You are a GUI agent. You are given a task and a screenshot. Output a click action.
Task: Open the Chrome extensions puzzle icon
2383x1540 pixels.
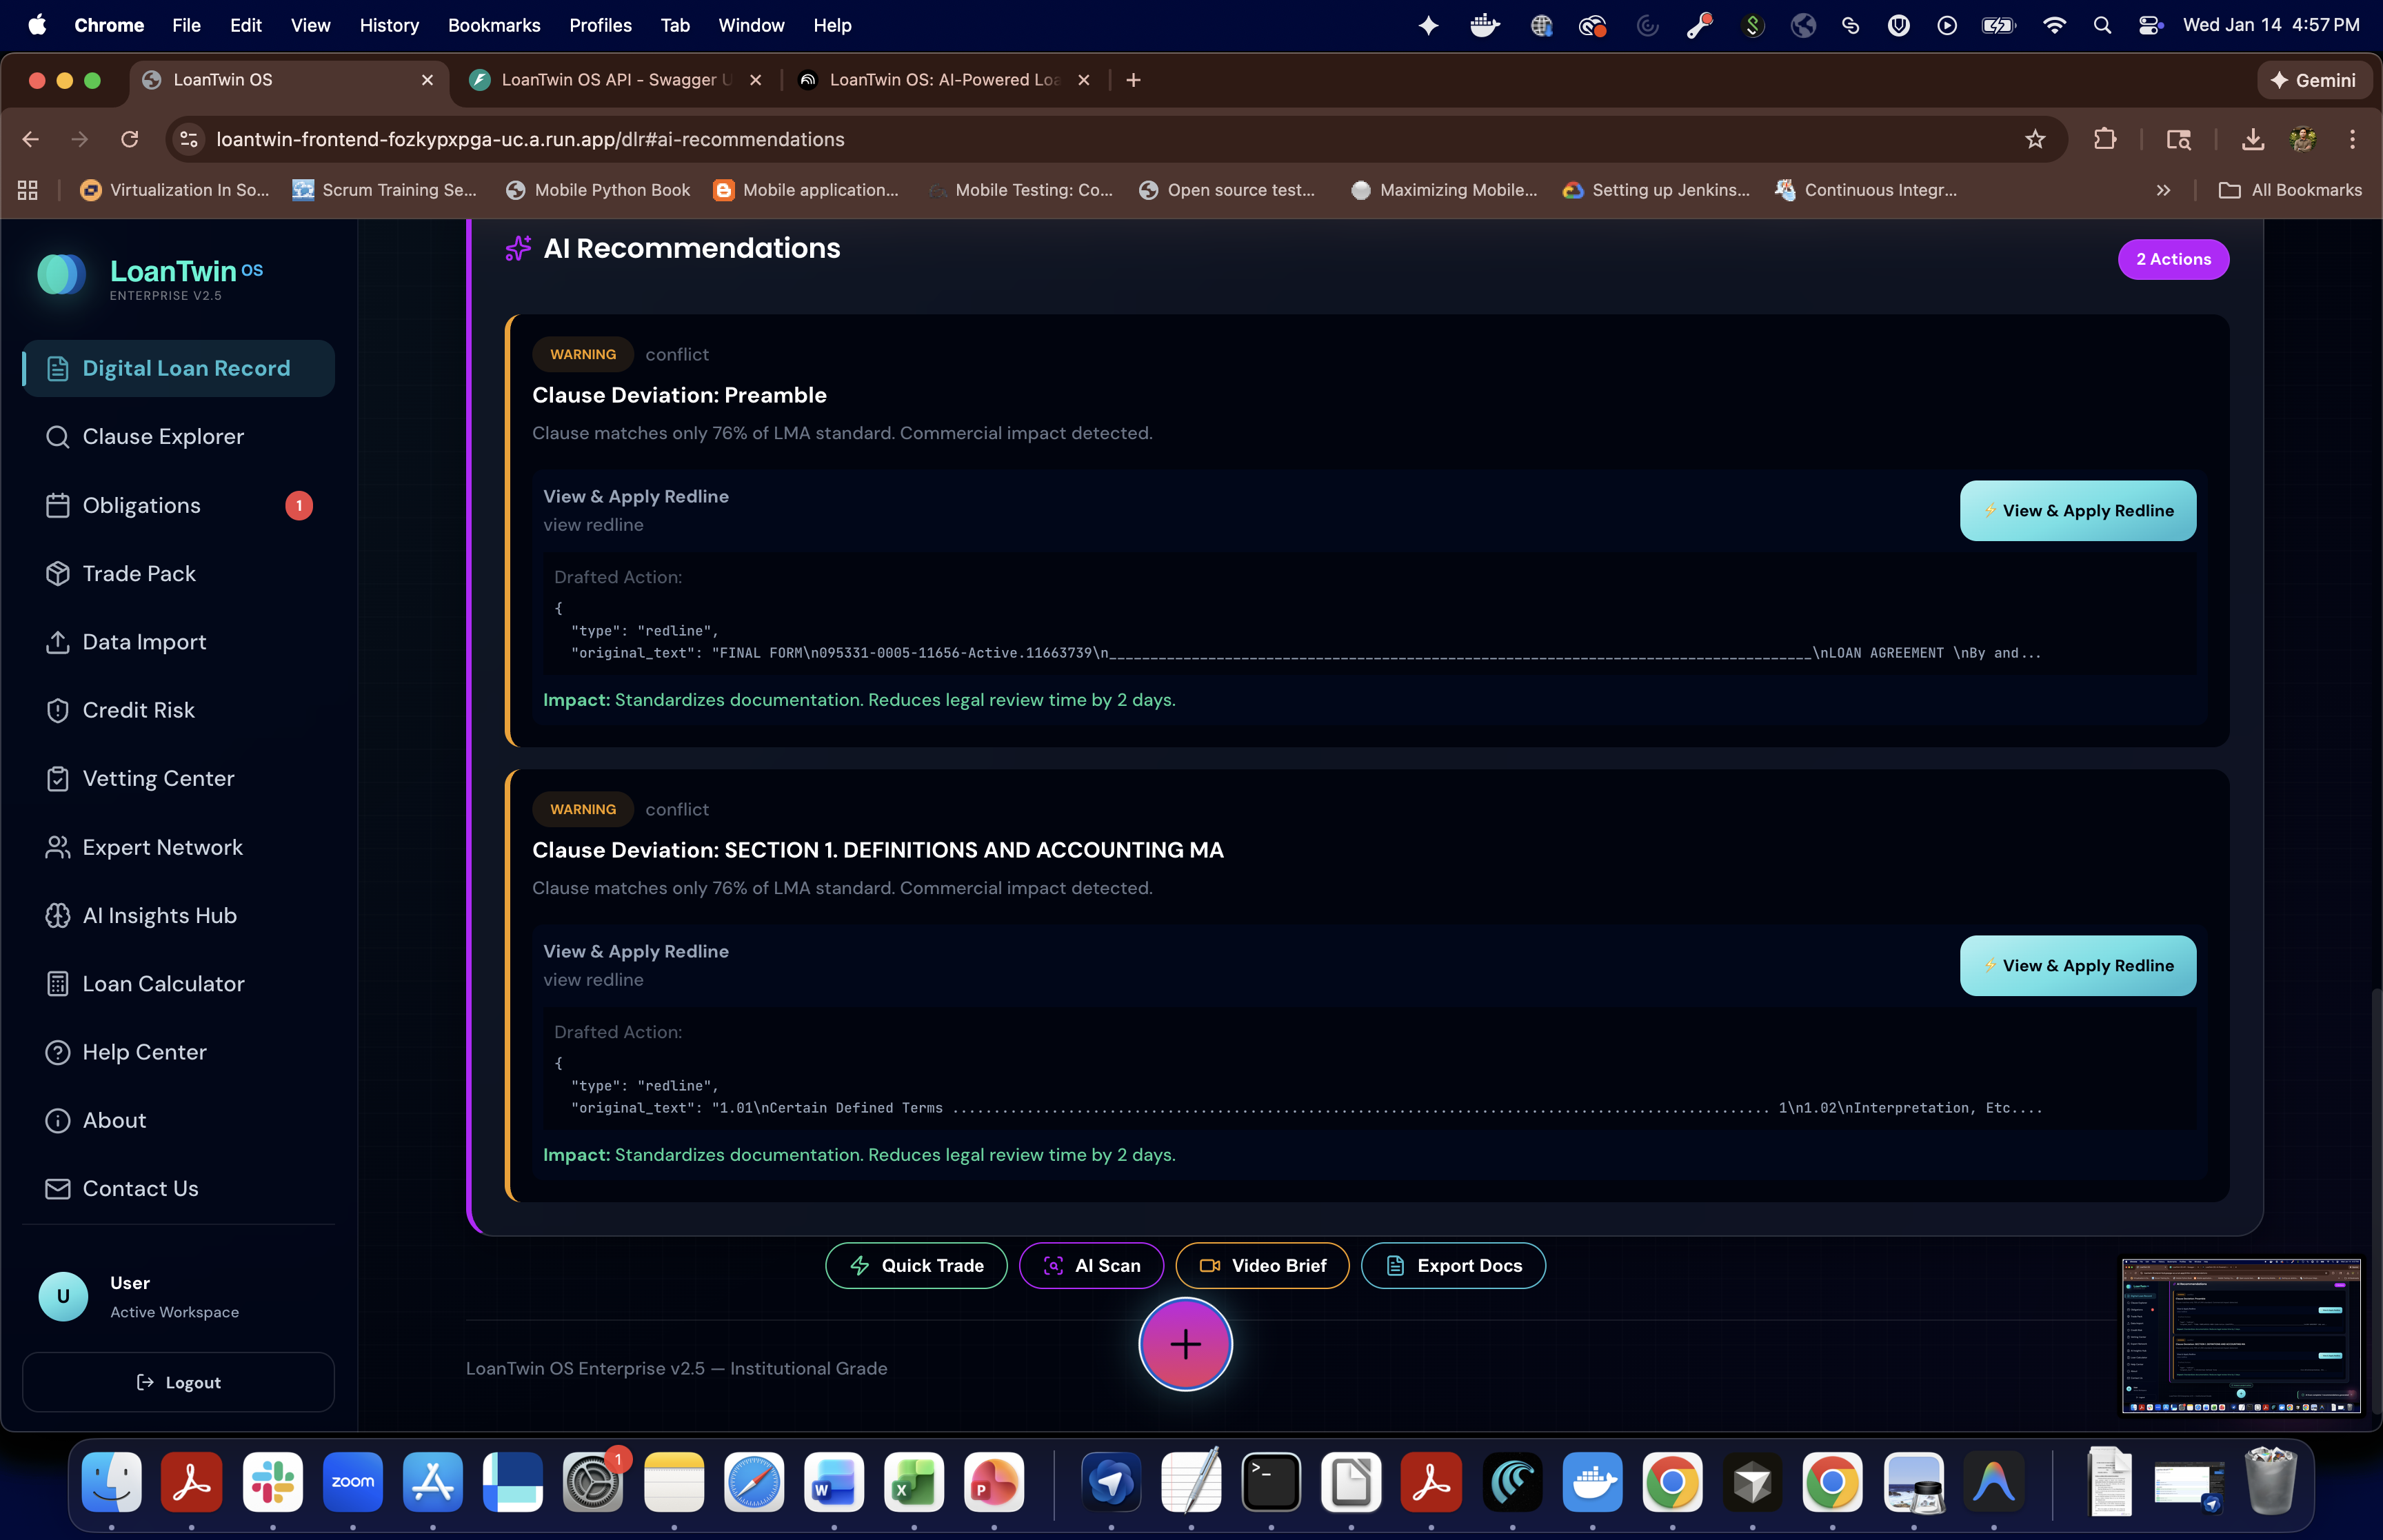pyautogui.click(x=2104, y=139)
